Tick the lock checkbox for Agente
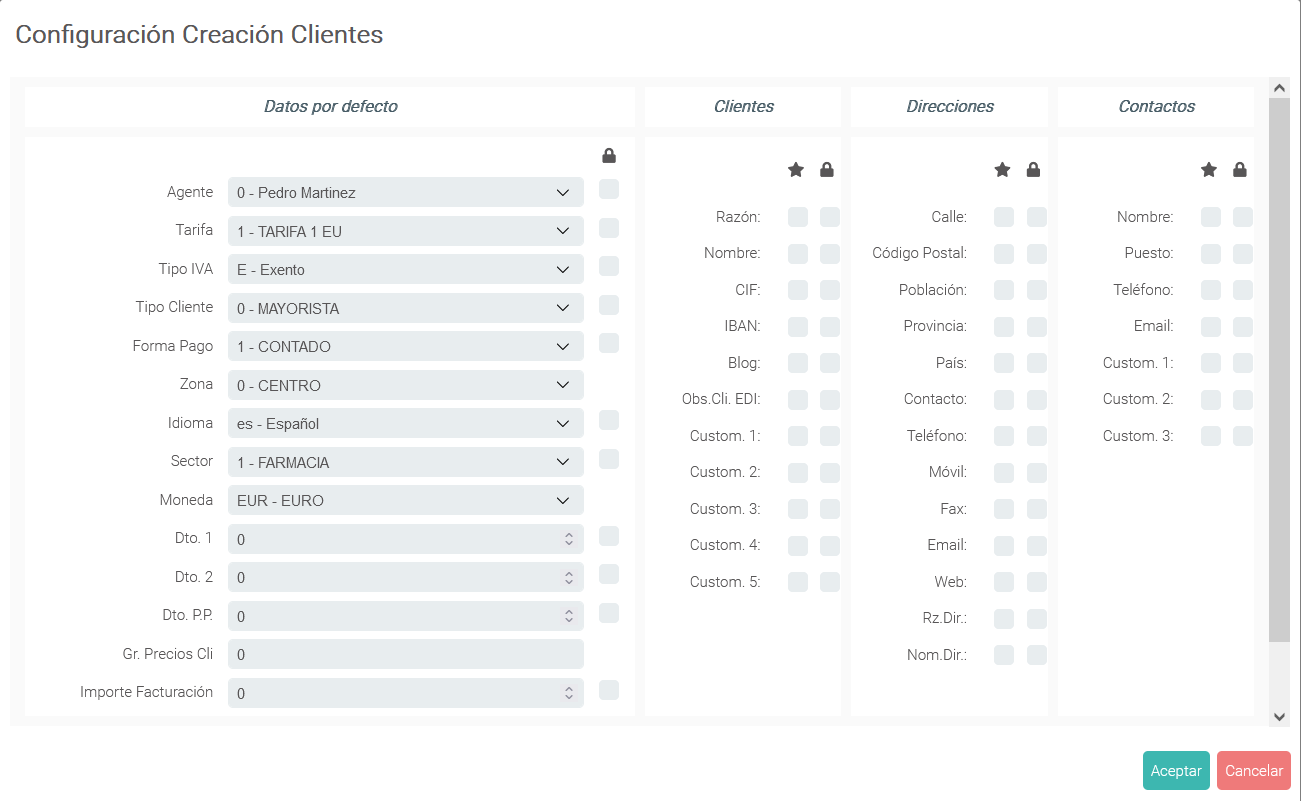Screen dimensions: 1301x801 coord(609,189)
